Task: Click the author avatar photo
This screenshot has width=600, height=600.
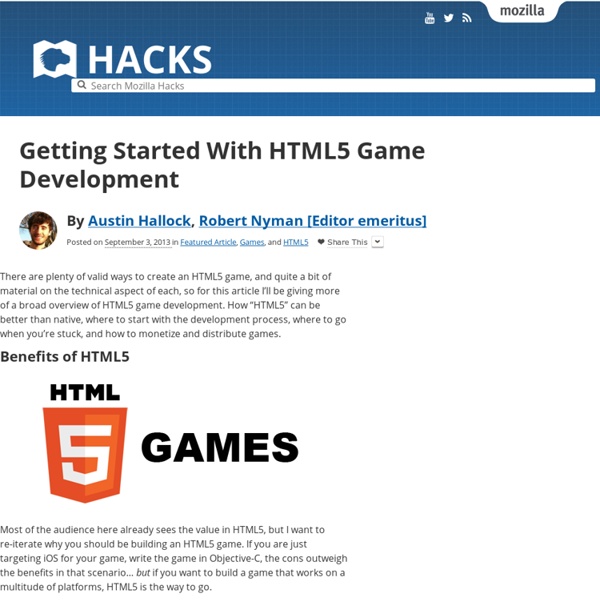Action: (38, 230)
